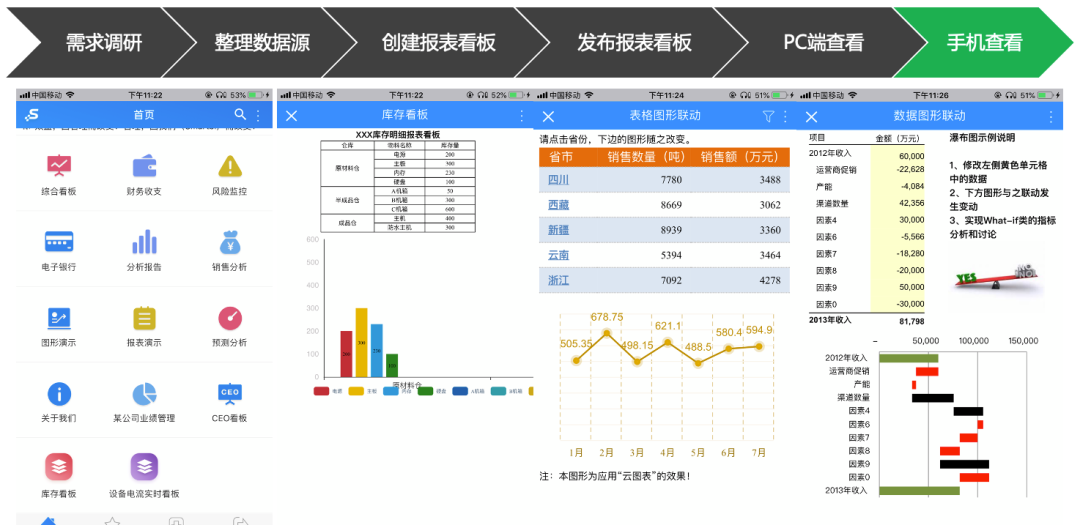Click the green legend swatch in 库存看板

point(426,391)
